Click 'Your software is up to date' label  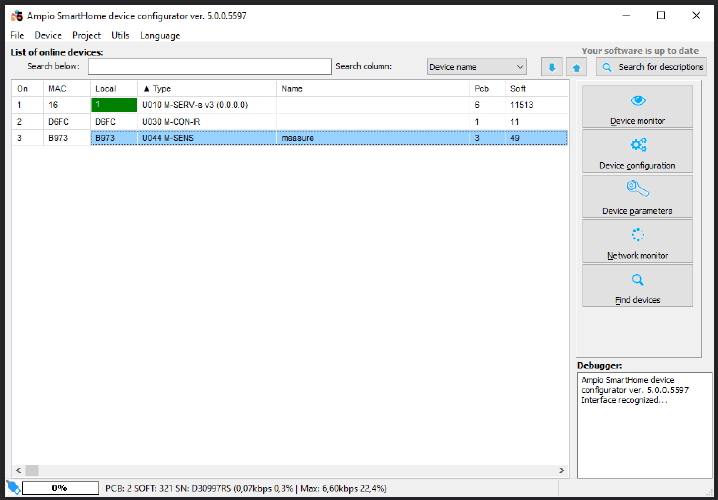point(640,51)
